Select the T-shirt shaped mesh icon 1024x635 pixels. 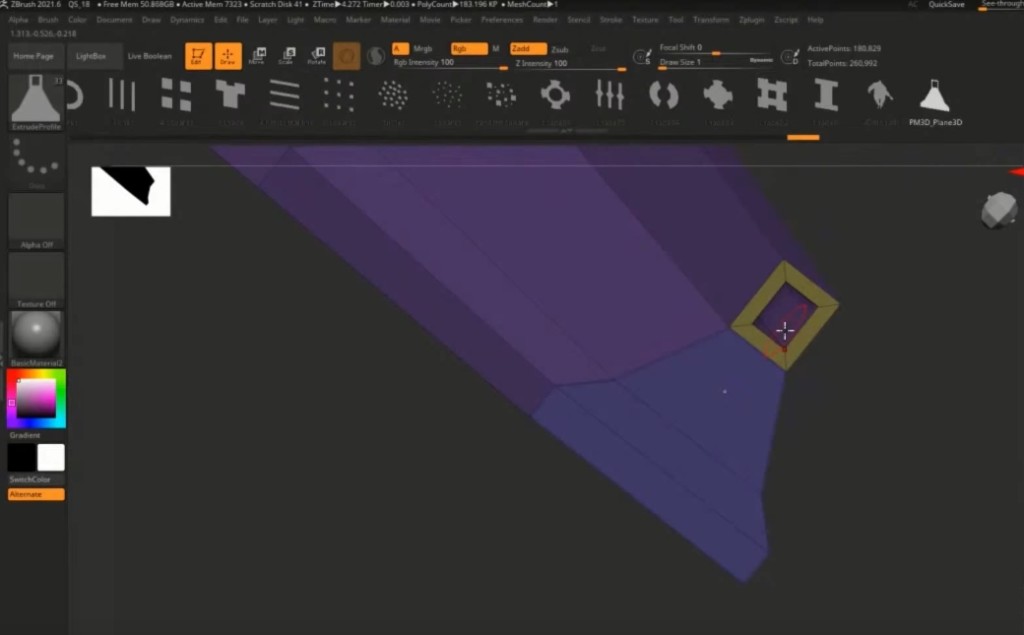tap(230, 95)
